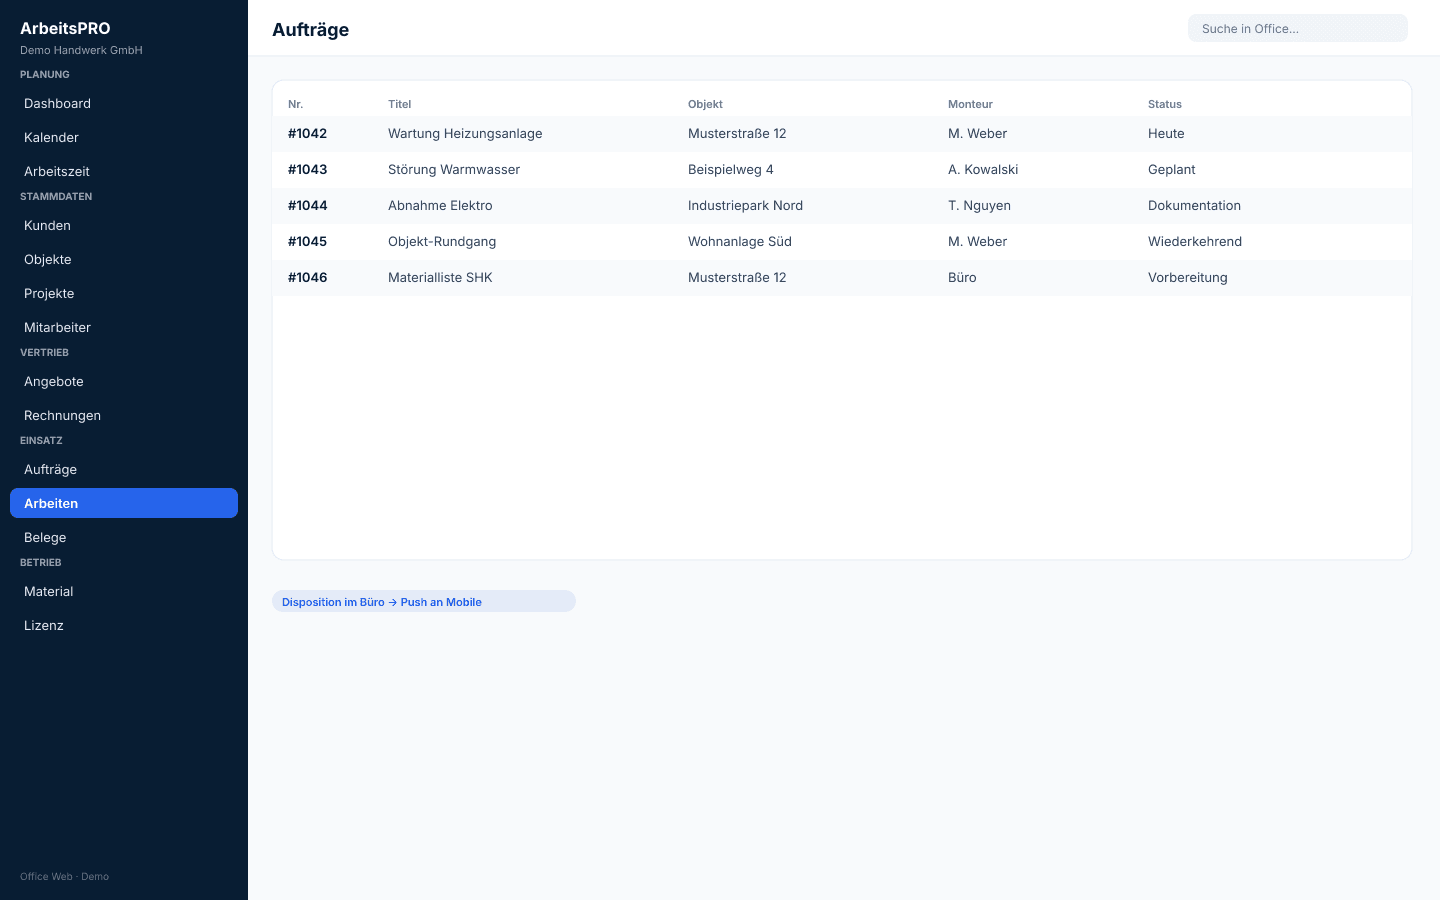Click the status Dokumentation
1440x900 pixels.
(1194, 205)
